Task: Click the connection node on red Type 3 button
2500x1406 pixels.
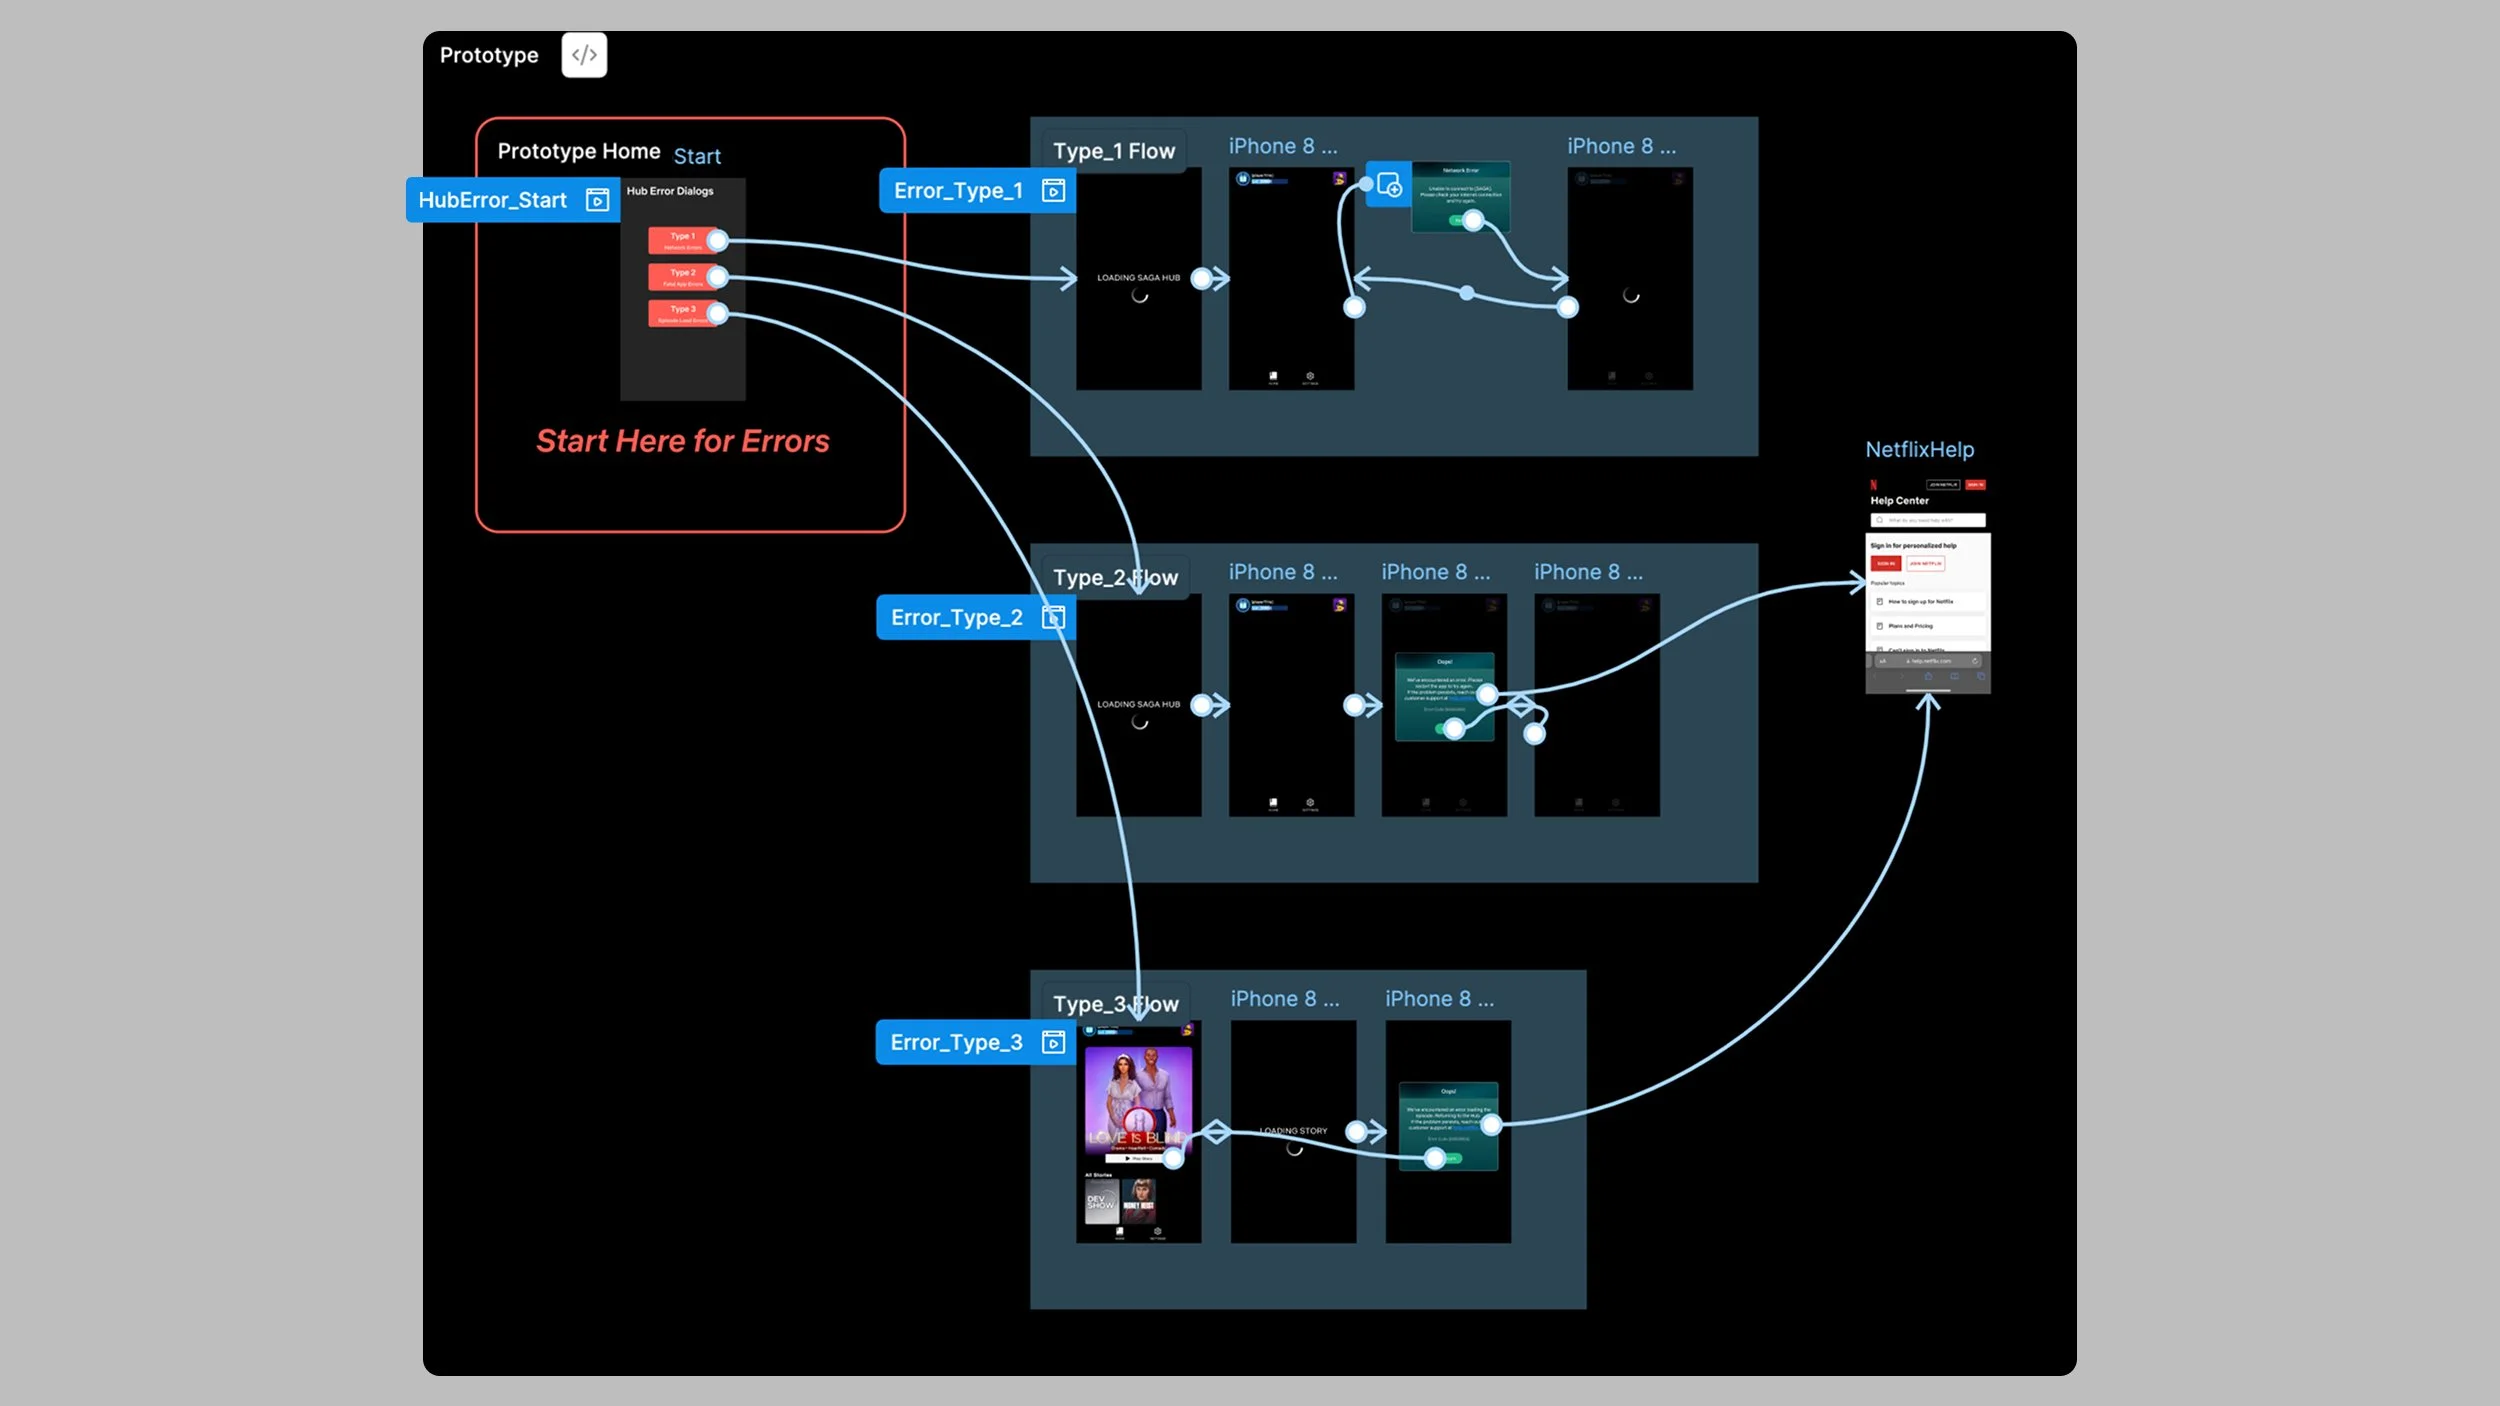Action: (717, 313)
